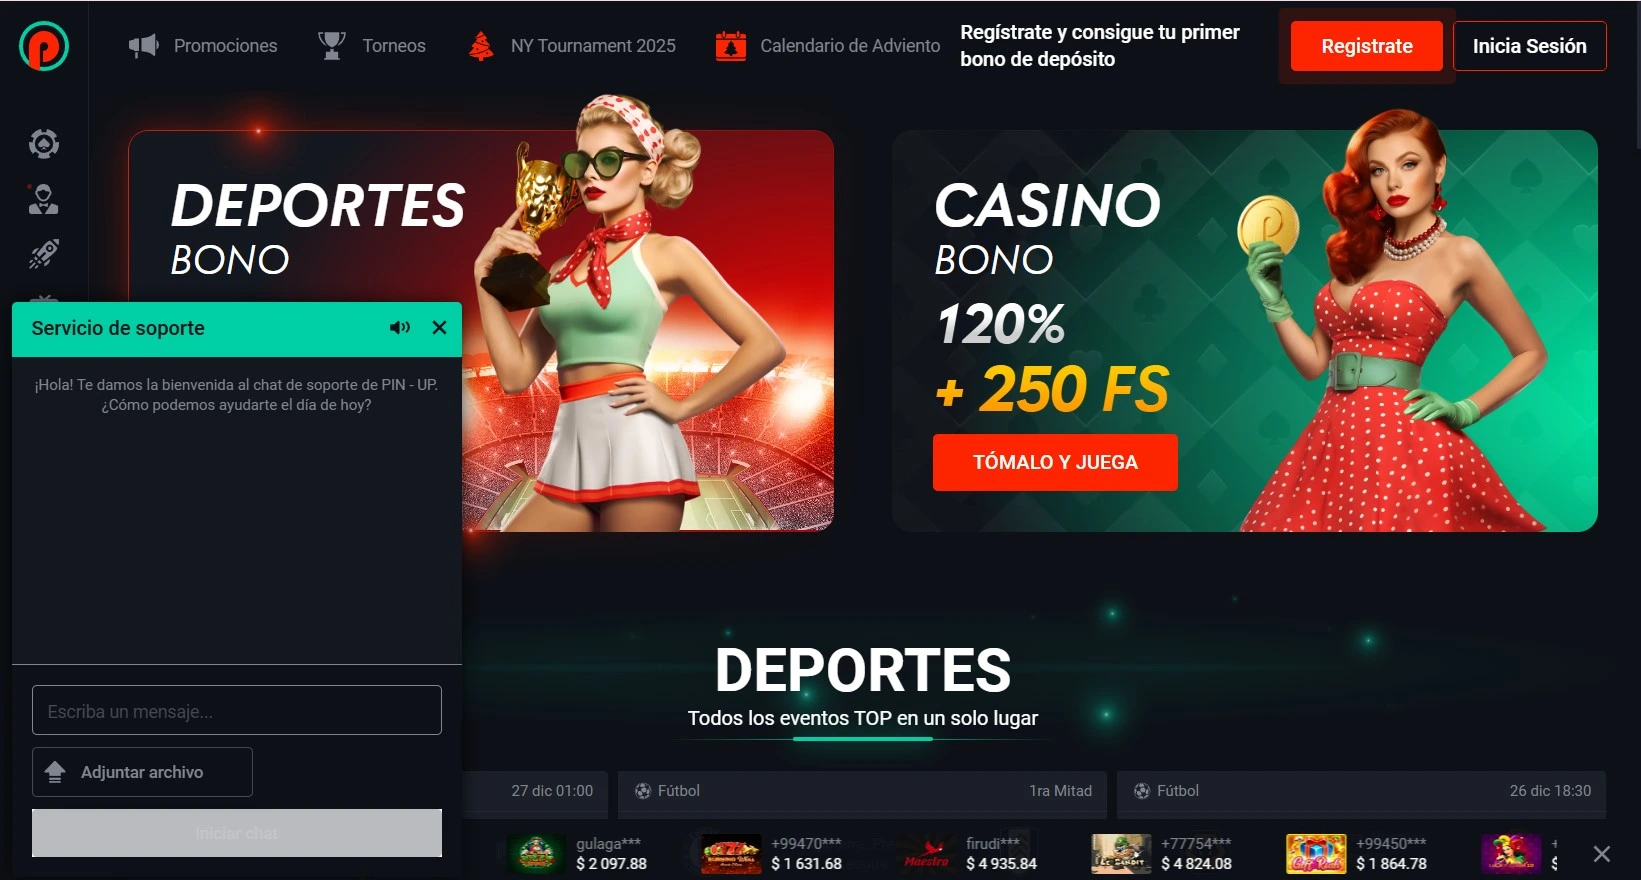Focus the Escriba un mensaje field

pyautogui.click(x=237, y=710)
